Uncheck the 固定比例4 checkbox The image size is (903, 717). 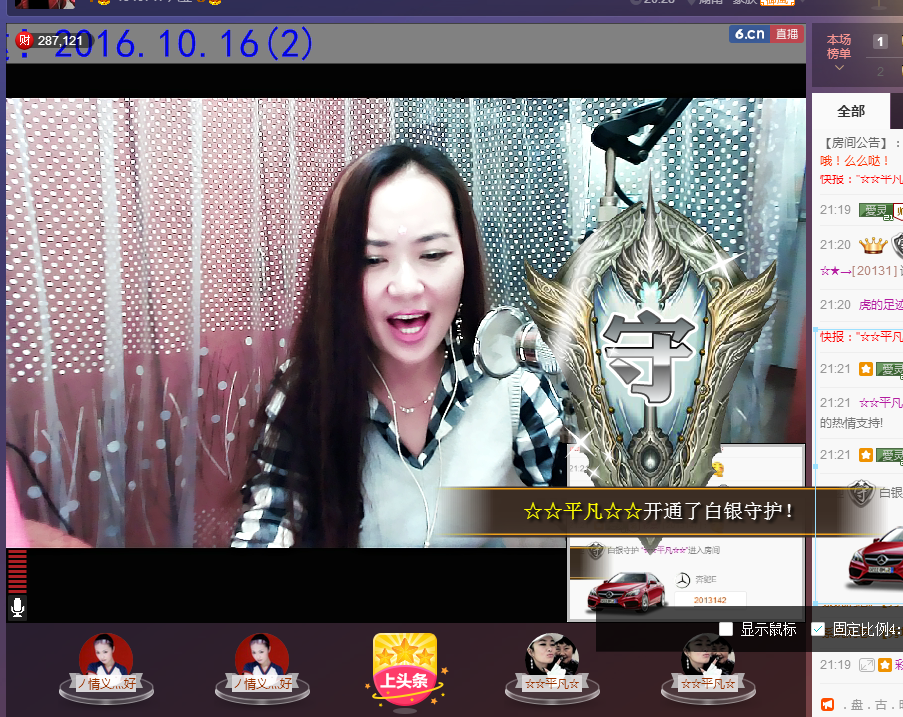[x=818, y=629]
